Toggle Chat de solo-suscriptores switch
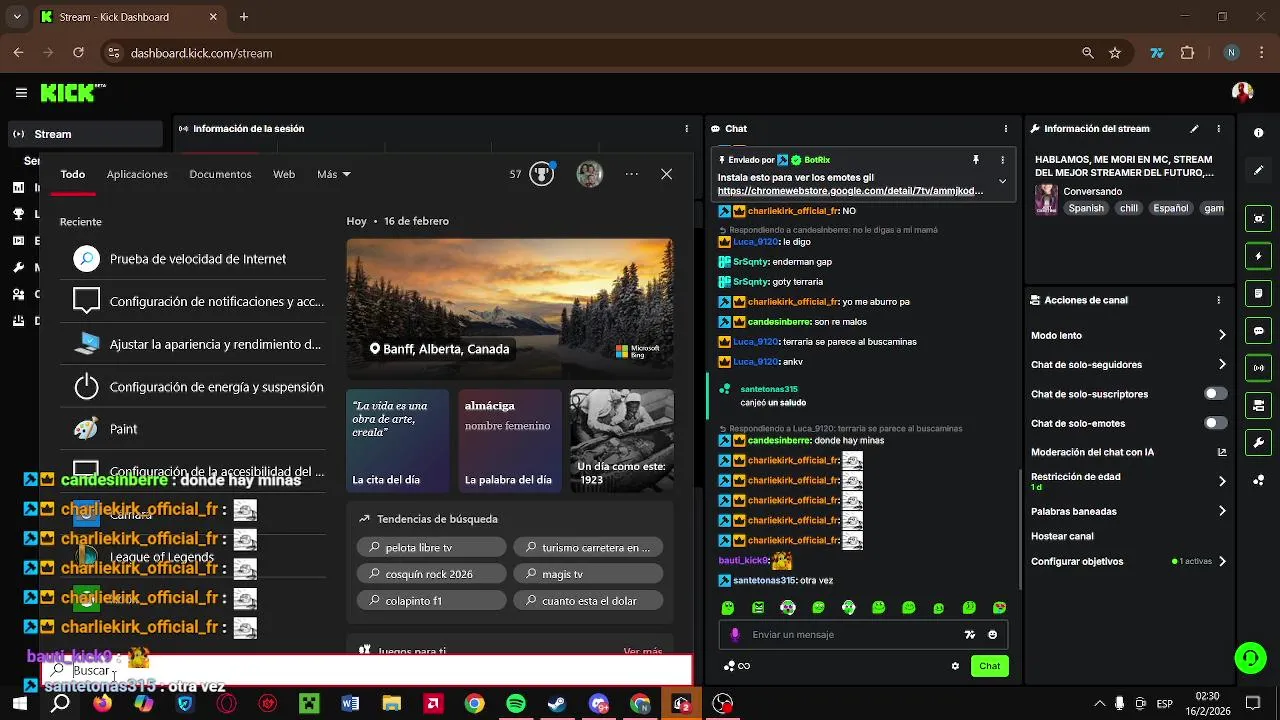 [x=1215, y=394]
